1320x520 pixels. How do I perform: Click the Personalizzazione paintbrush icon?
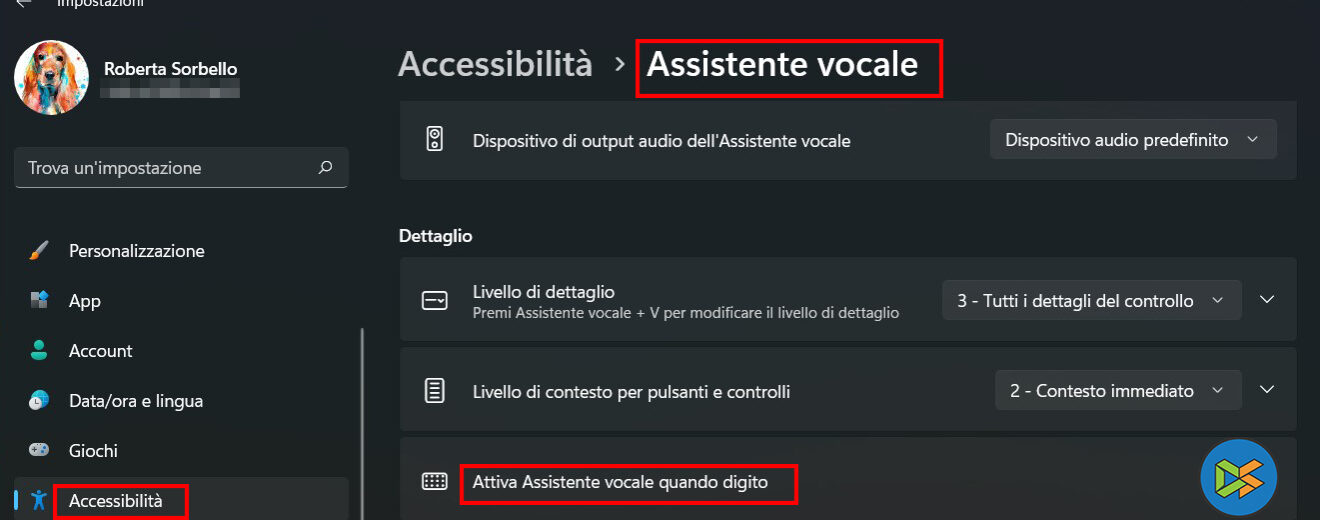39,251
